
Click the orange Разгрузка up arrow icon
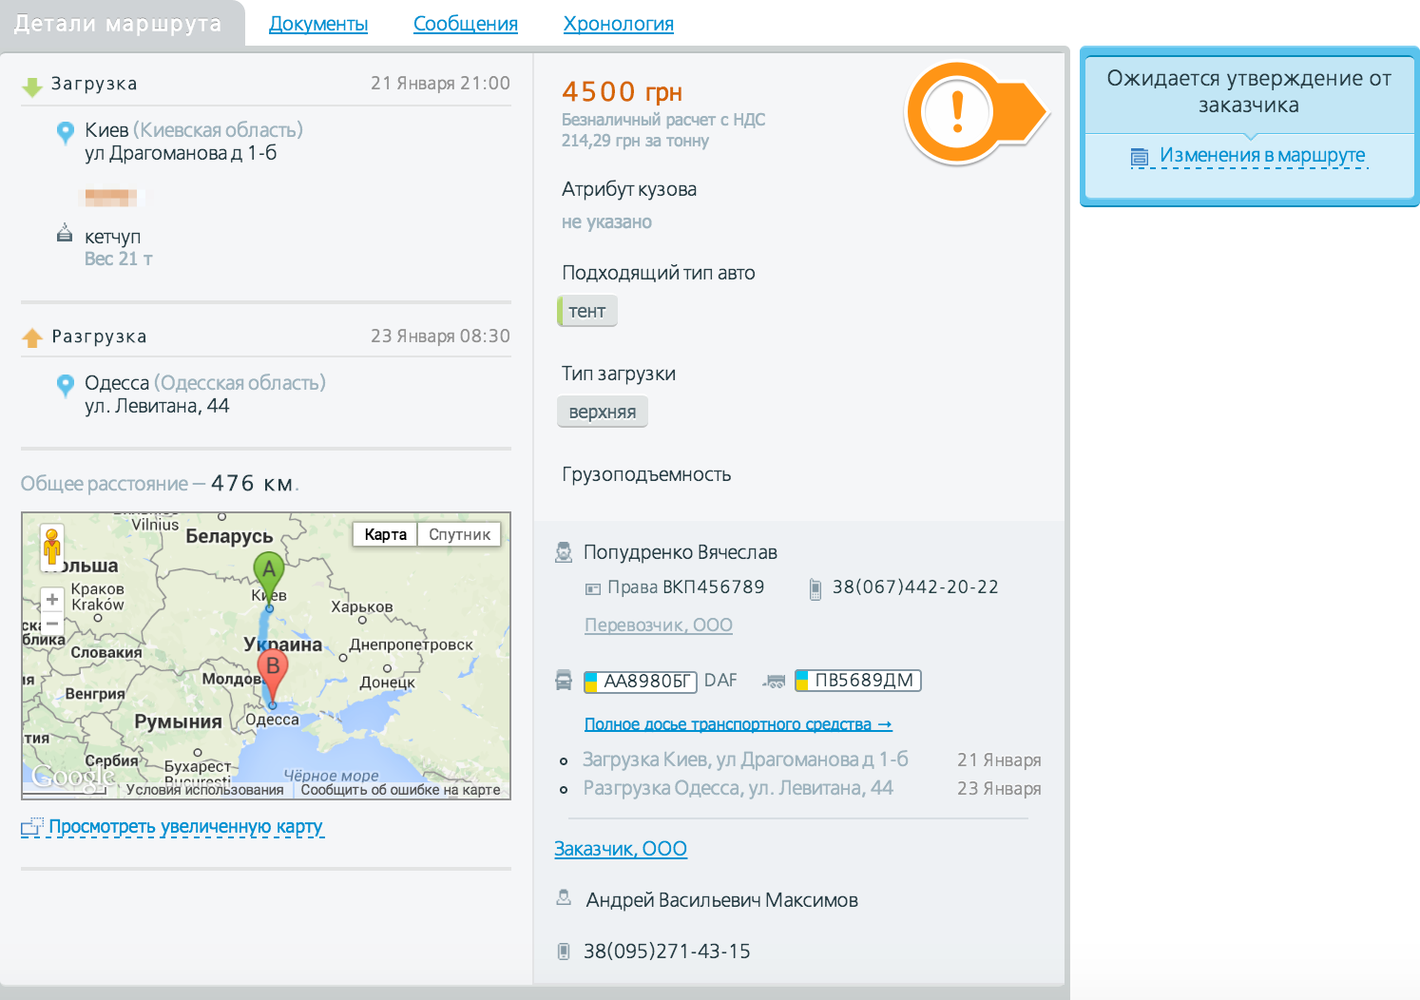click(32, 338)
